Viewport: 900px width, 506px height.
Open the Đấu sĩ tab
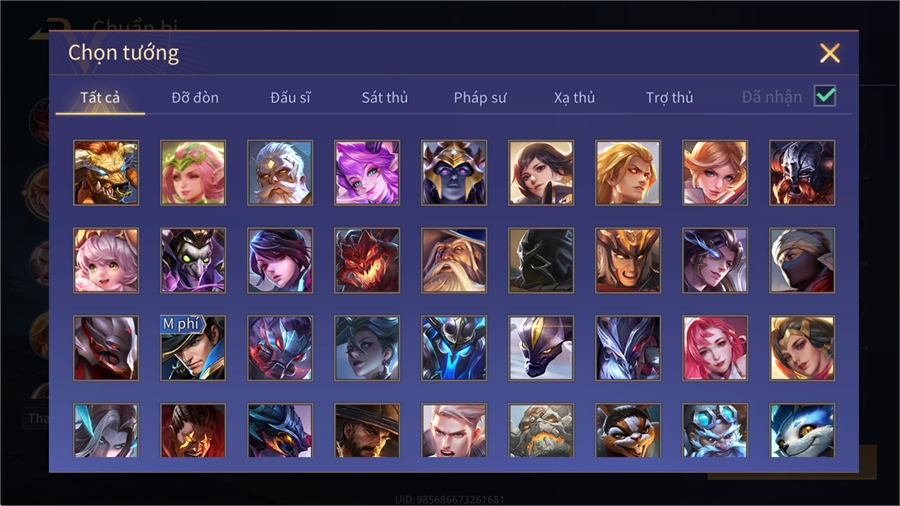click(290, 98)
